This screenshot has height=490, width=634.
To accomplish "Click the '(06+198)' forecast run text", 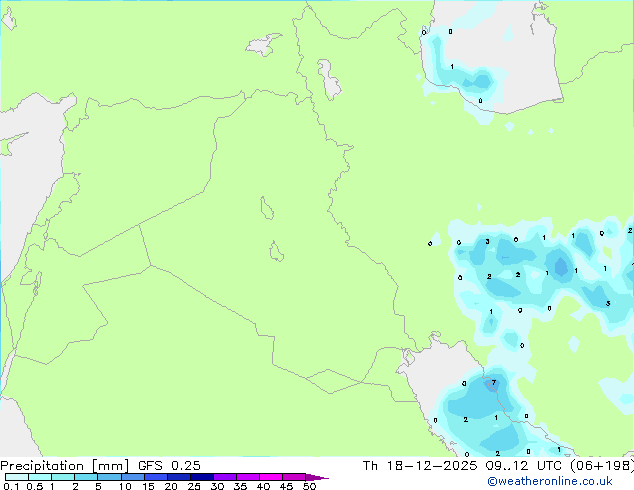I will [x=602, y=466].
